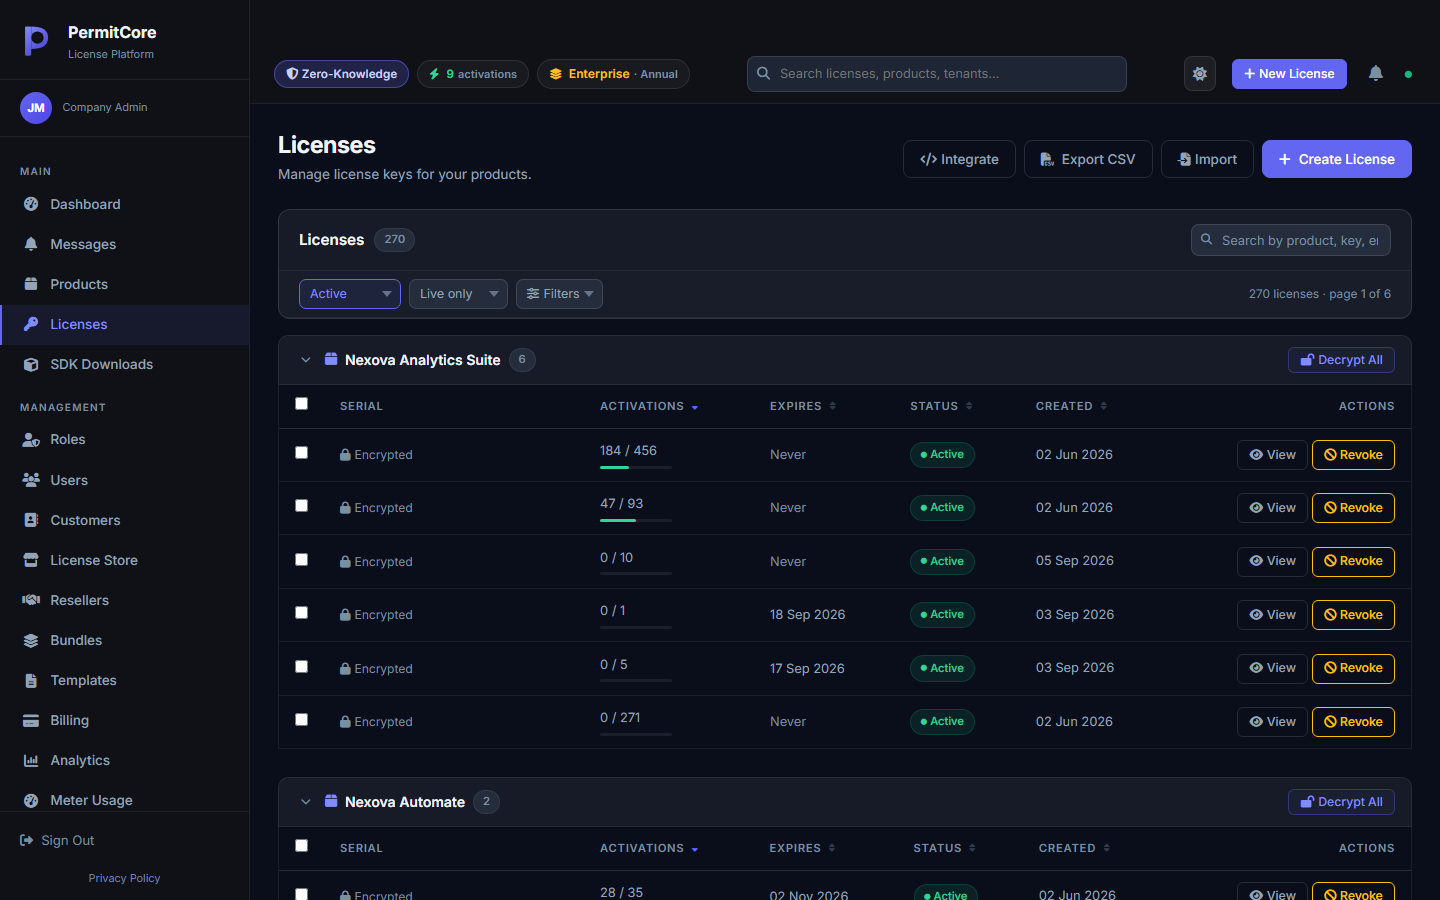Select all licenses in Nexova Analytics Suite table
Image resolution: width=1440 pixels, height=900 pixels.
point(302,404)
